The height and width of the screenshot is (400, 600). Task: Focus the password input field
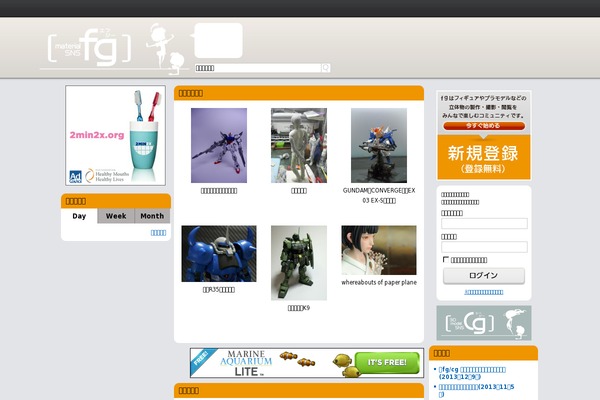click(x=484, y=247)
